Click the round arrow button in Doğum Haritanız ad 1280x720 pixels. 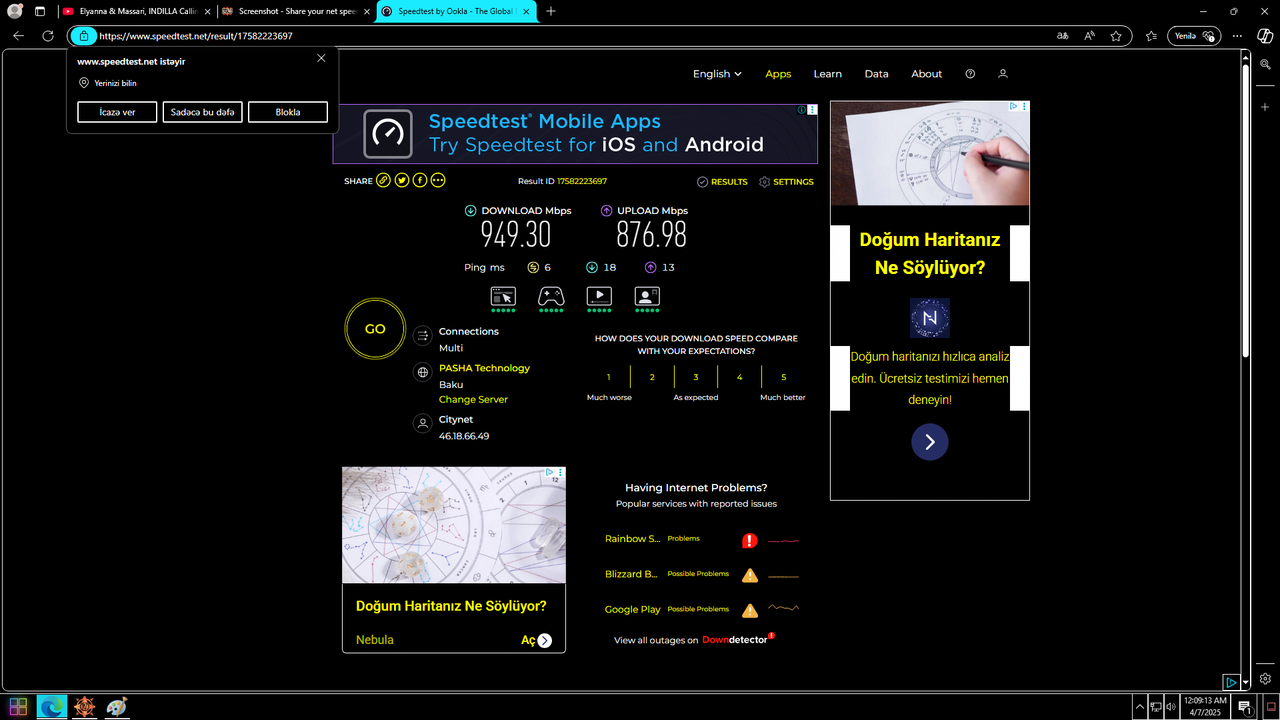point(930,442)
